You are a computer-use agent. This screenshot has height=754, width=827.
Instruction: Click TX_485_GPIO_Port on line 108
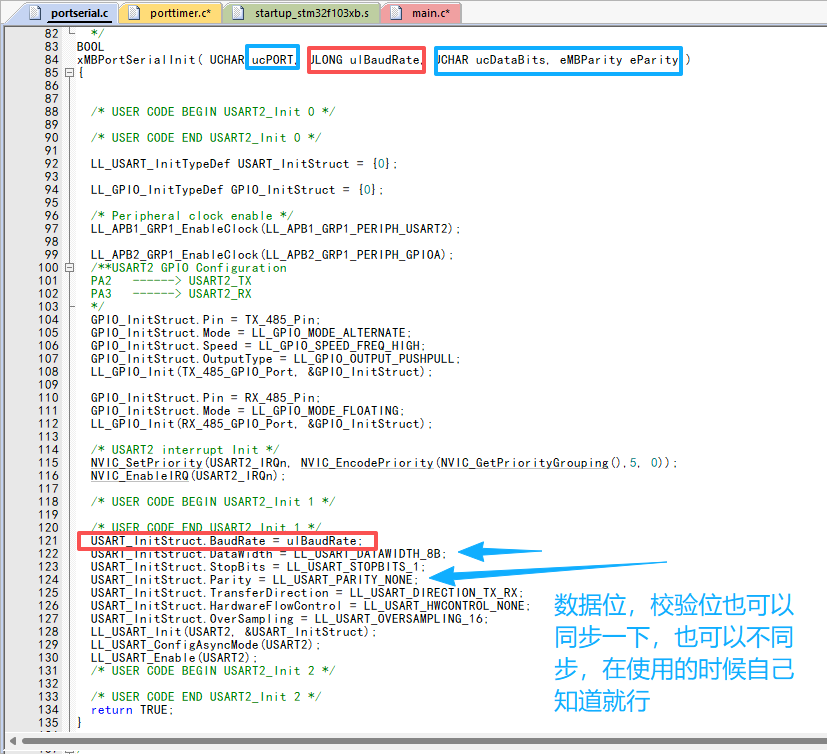pyautogui.click(x=238, y=372)
